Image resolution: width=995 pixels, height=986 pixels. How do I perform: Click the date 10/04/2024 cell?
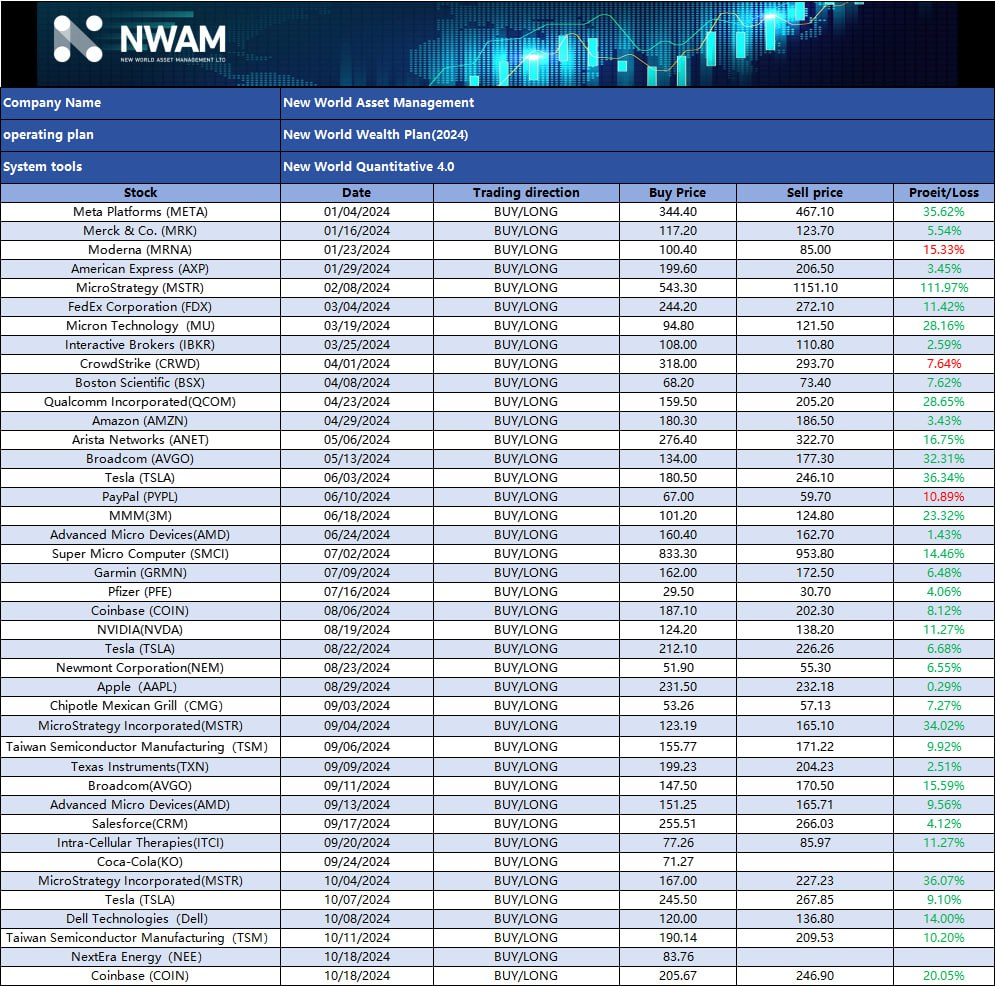(x=357, y=881)
